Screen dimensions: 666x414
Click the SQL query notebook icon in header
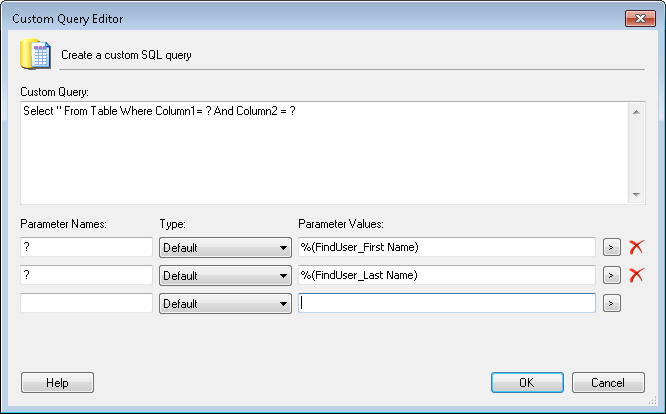(36, 54)
